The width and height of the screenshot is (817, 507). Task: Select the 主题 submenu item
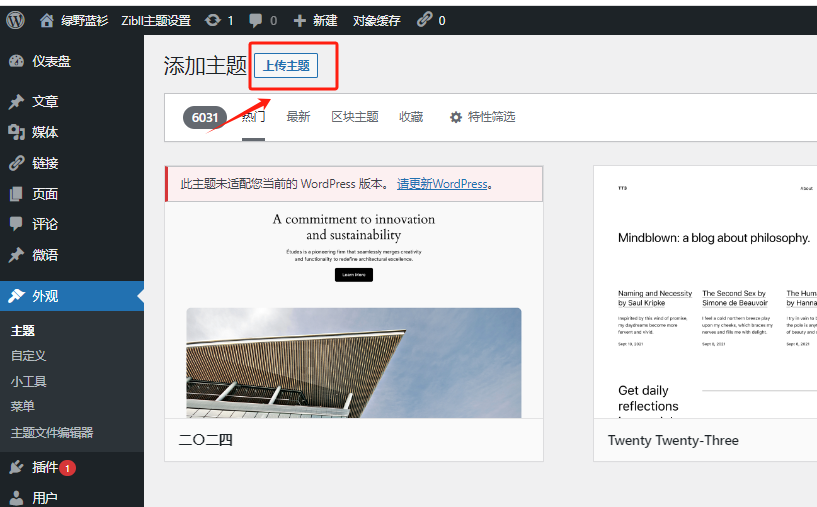[x=23, y=330]
